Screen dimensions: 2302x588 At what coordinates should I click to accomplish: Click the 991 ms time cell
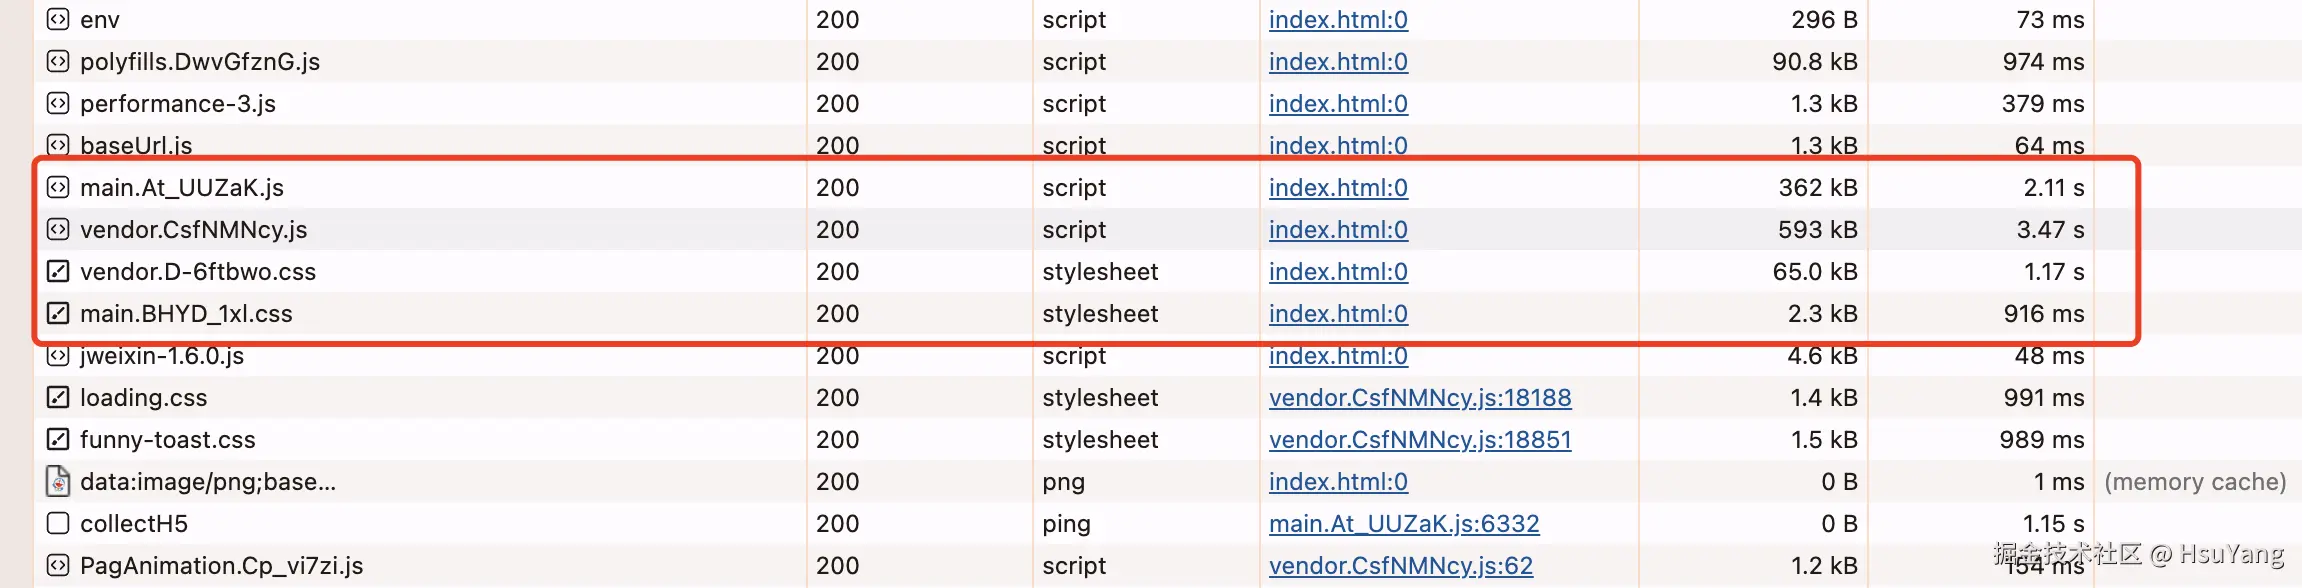(x=2044, y=397)
